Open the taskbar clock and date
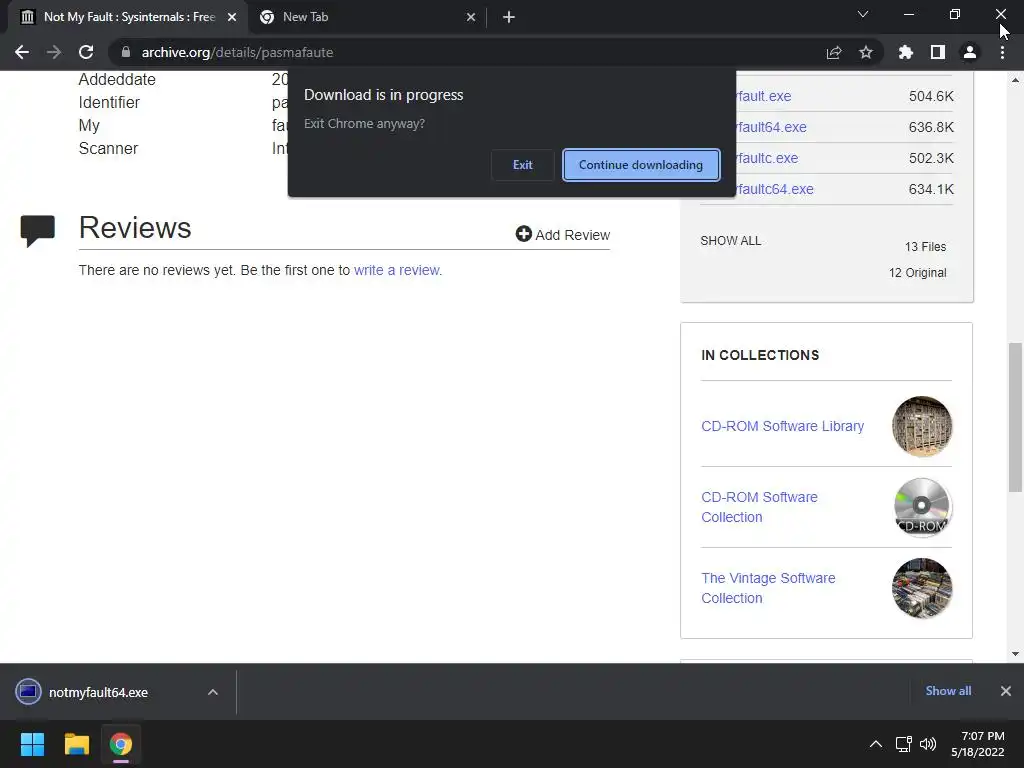This screenshot has height=768, width=1024. coord(978,744)
